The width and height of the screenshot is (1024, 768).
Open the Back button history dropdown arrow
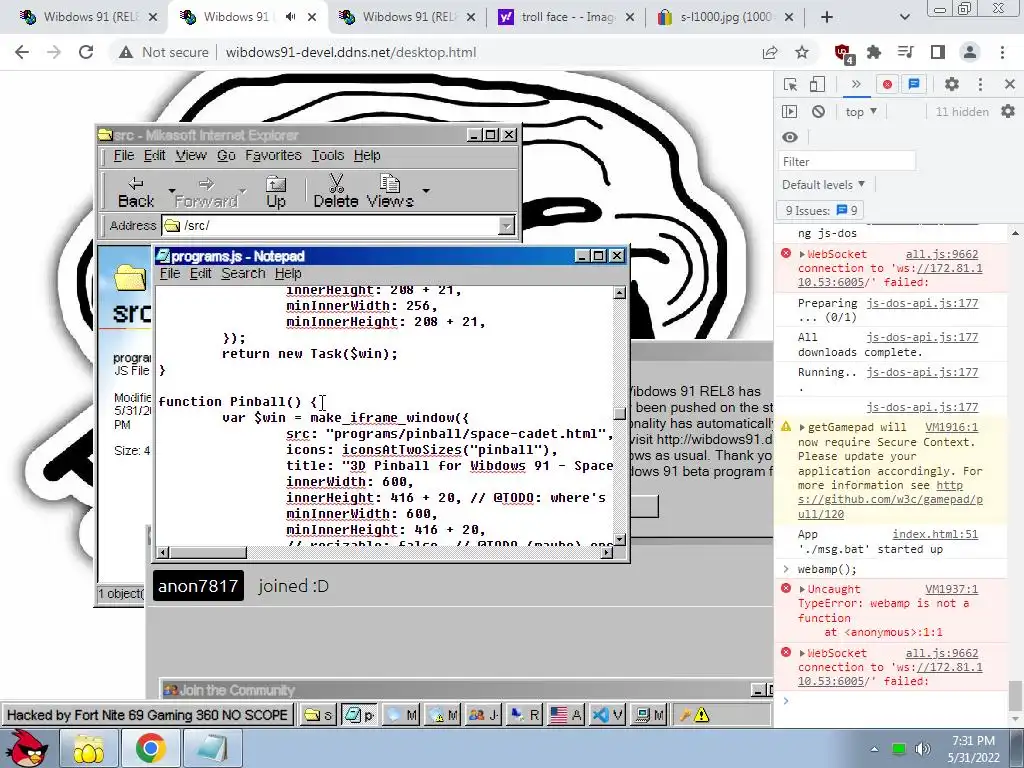coord(172,191)
